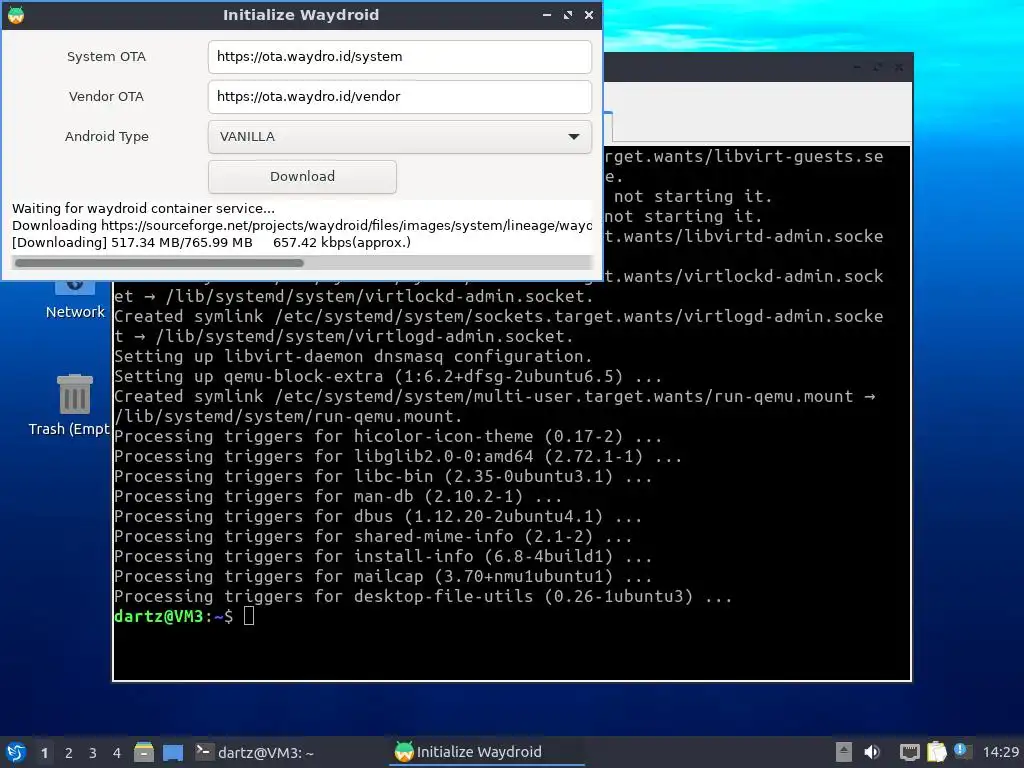This screenshot has height=768, width=1024.
Task: Click the network connection tray icon
Action: [909, 752]
